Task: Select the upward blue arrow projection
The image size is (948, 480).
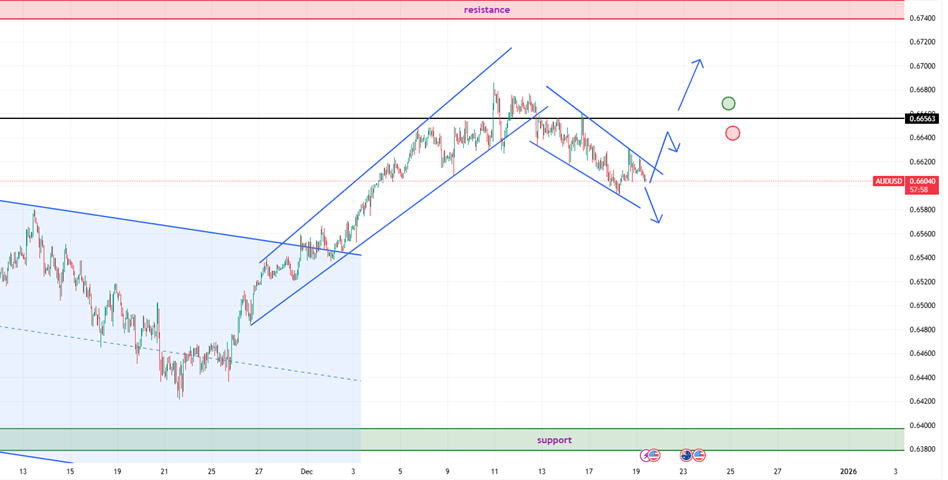Action: pyautogui.click(x=690, y=84)
